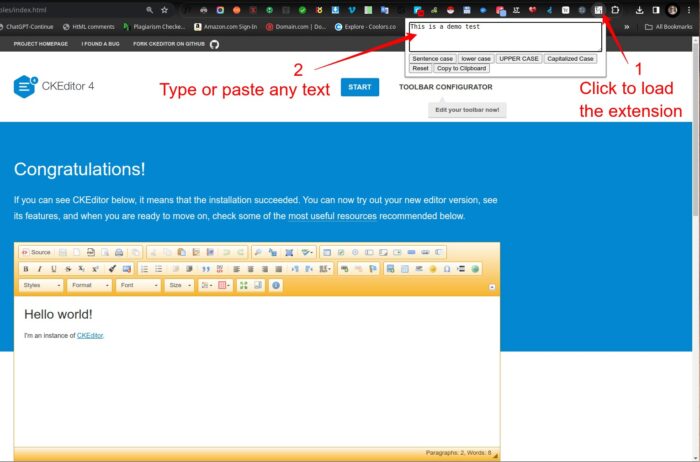This screenshot has width=700, height=462.
Task: Click Copy to Clipboard button
Action: [461, 68]
